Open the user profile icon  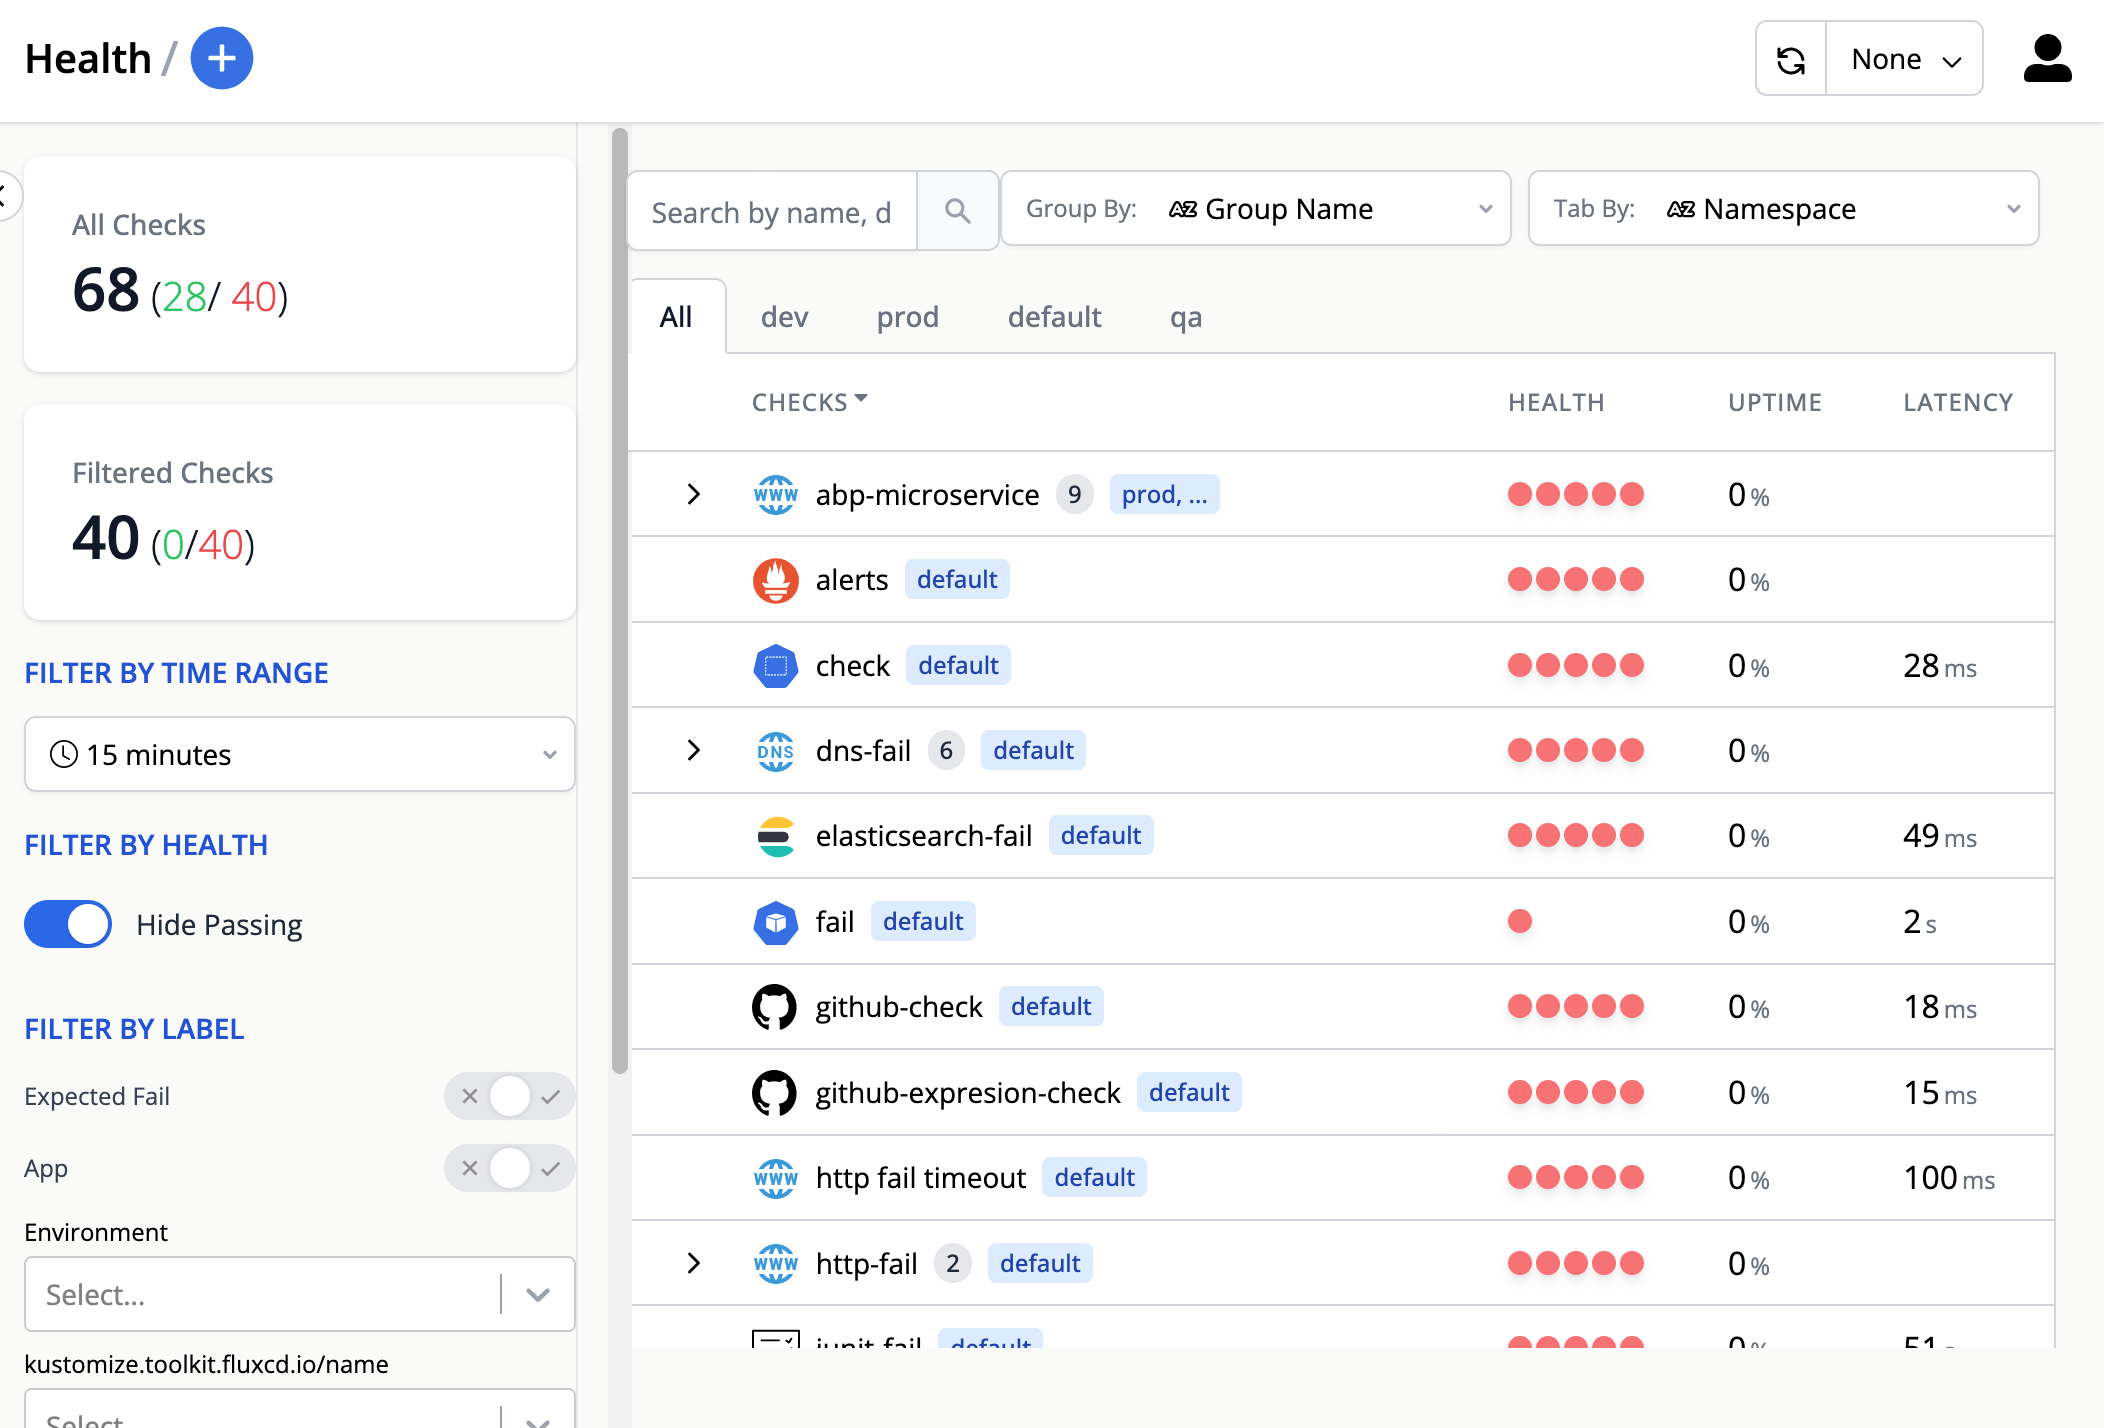[2047, 60]
